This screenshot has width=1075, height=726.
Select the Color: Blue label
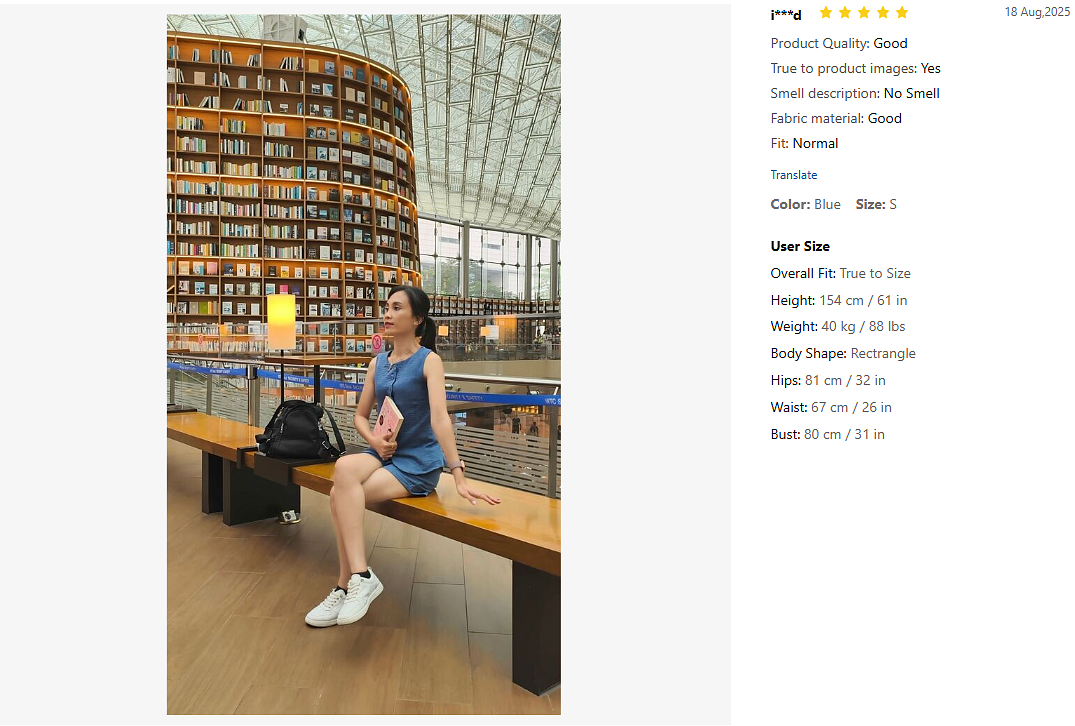805,204
